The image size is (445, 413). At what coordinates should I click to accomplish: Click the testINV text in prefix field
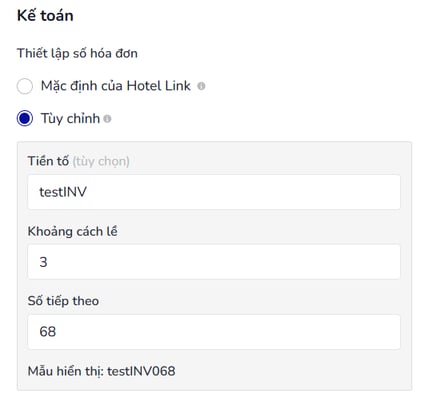click(x=63, y=192)
